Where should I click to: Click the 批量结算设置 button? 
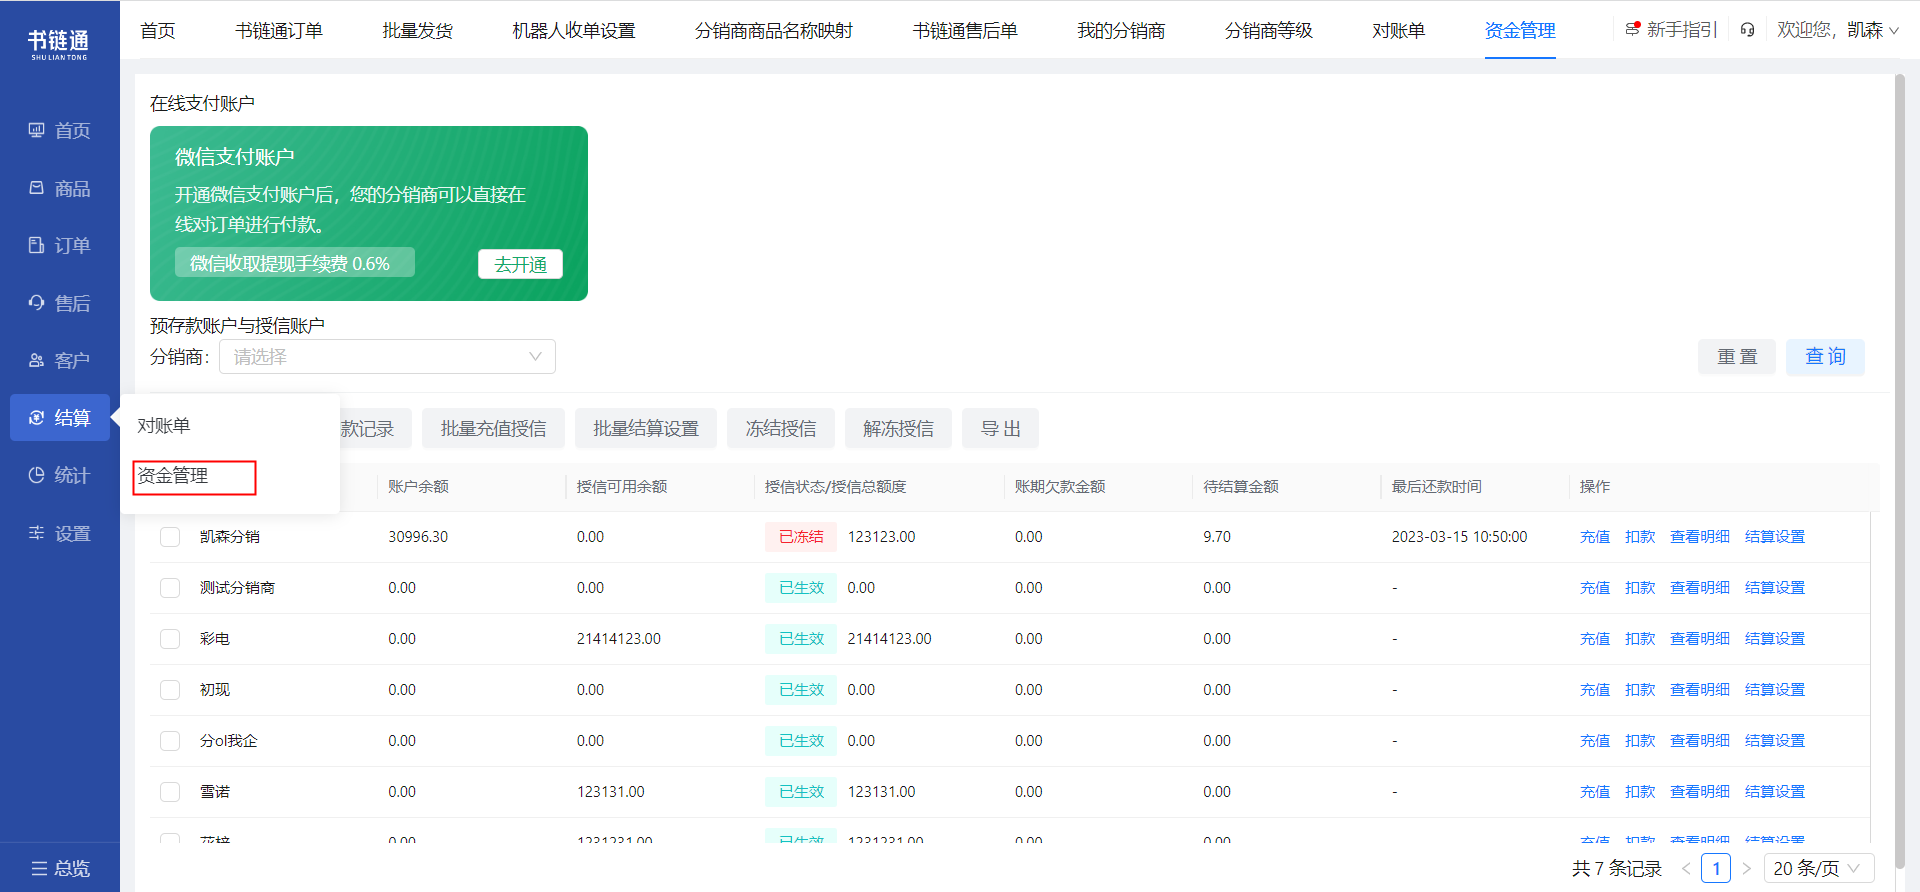pos(646,428)
